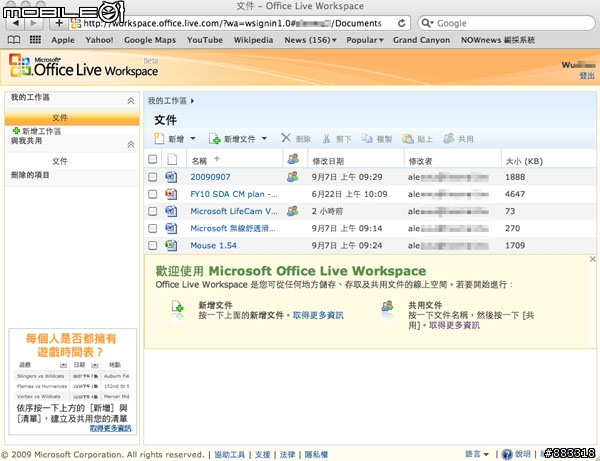
Task: Click the add bookmark plus button
Action: click(59, 23)
